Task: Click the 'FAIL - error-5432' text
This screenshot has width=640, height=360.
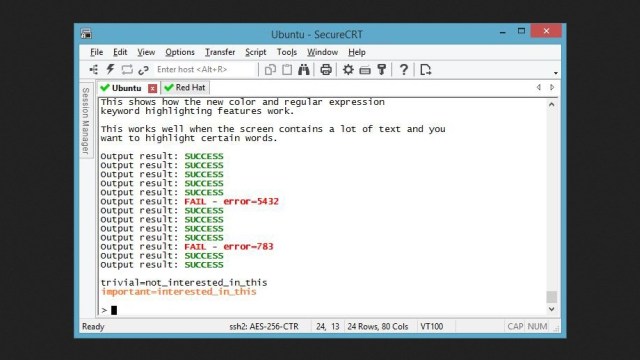Action: pos(231,201)
